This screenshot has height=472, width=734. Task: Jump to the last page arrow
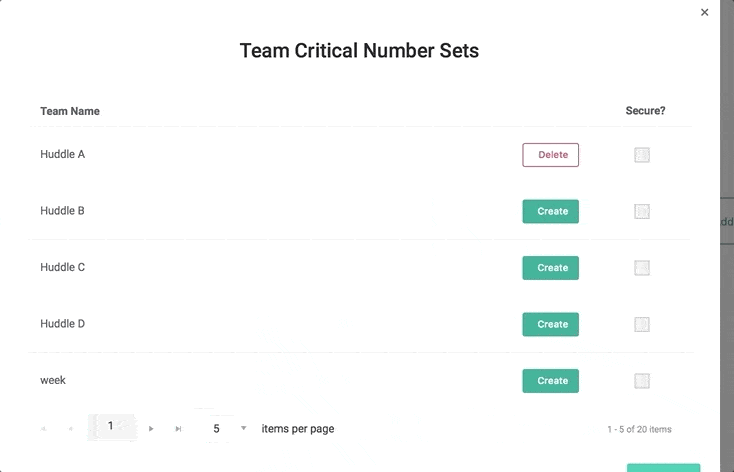[178, 429]
